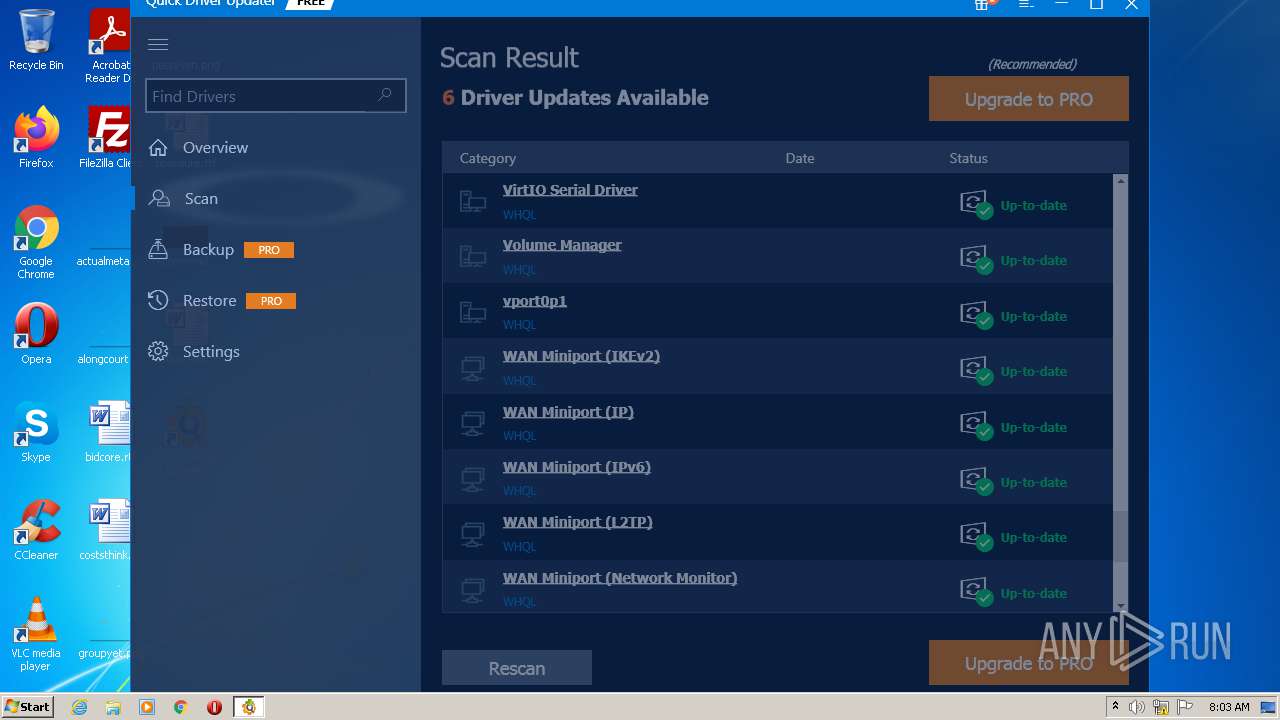Click the Status column header
Image resolution: width=1280 pixels, height=720 pixels.
968,158
